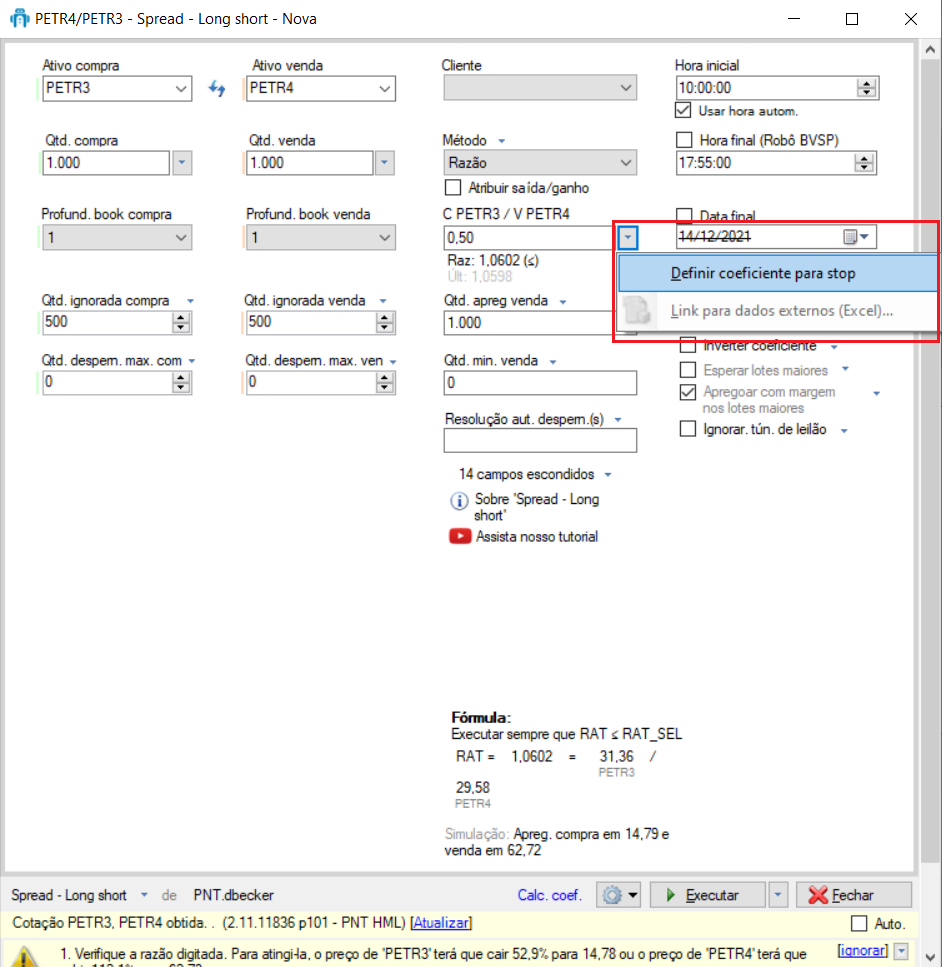The image size is (942, 967).
Task: Open the gear settings button
Action: (x=618, y=894)
